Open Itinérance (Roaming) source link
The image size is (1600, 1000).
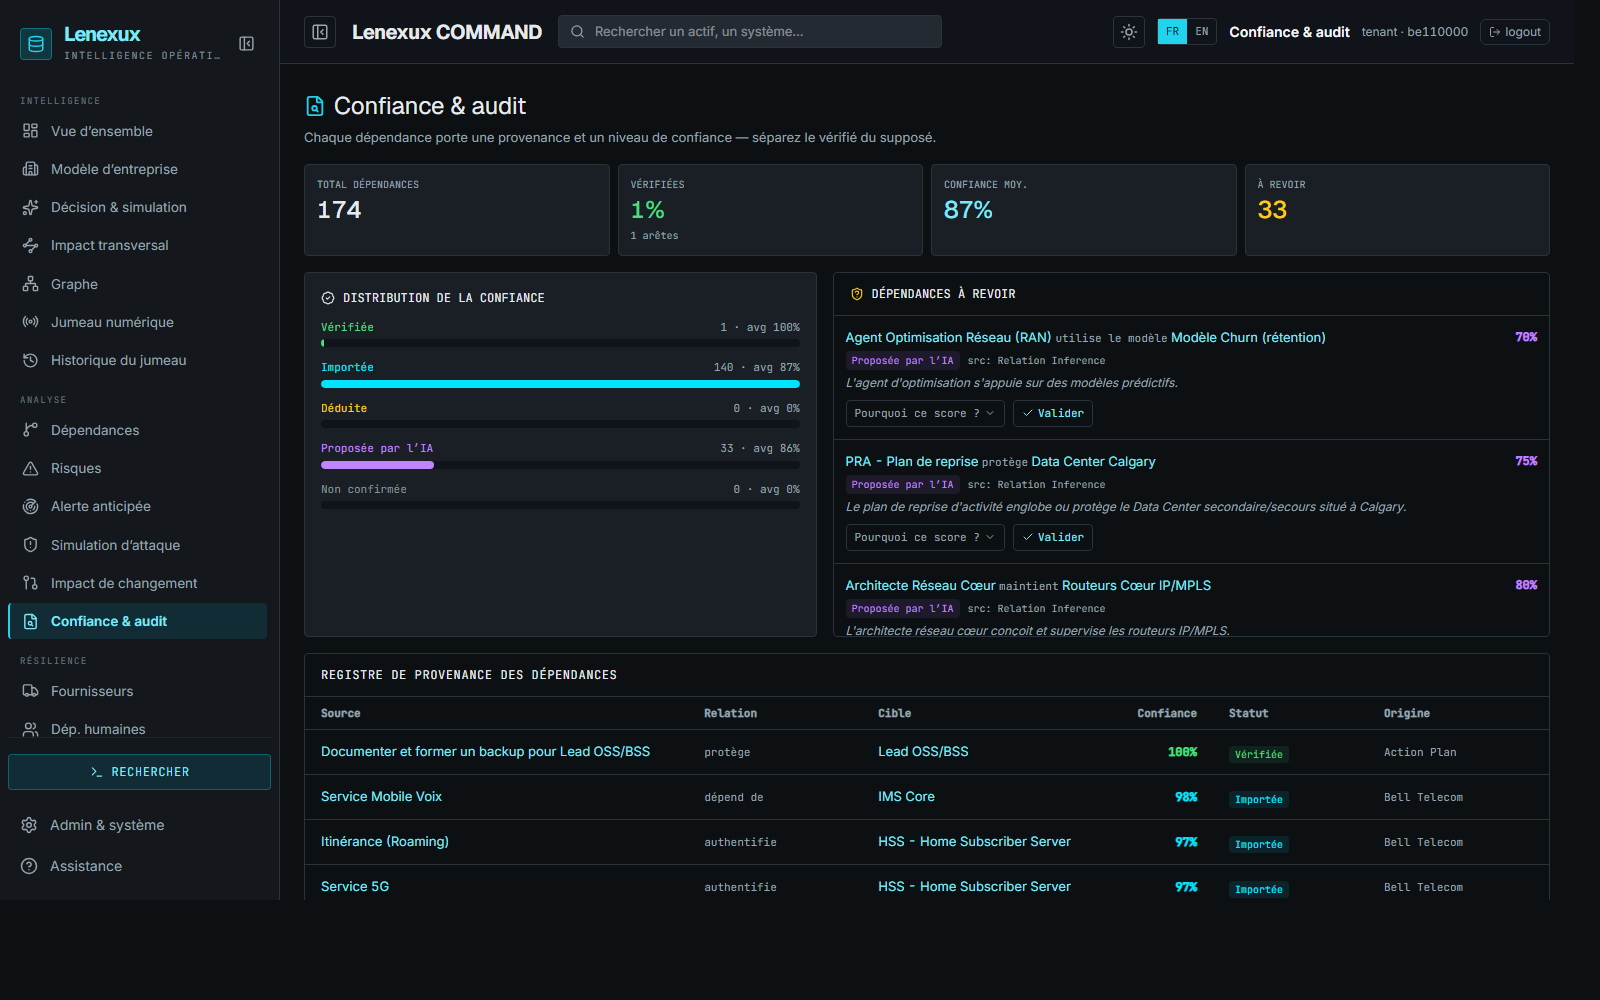pos(385,841)
